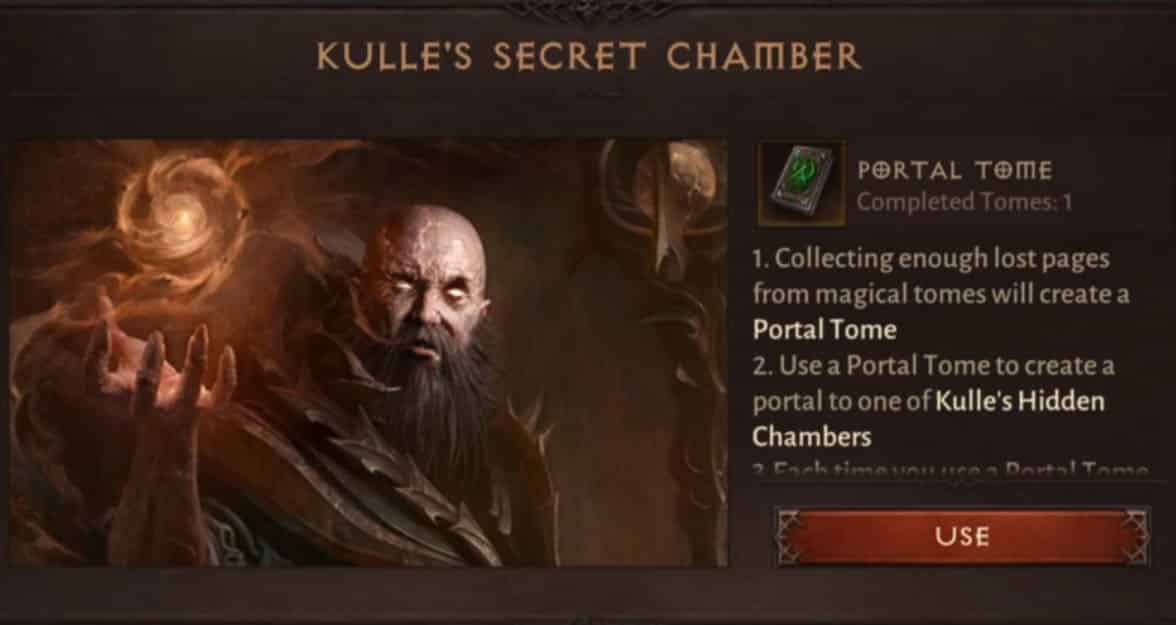Tap the USE button
The height and width of the screenshot is (625, 1176).
click(x=962, y=536)
